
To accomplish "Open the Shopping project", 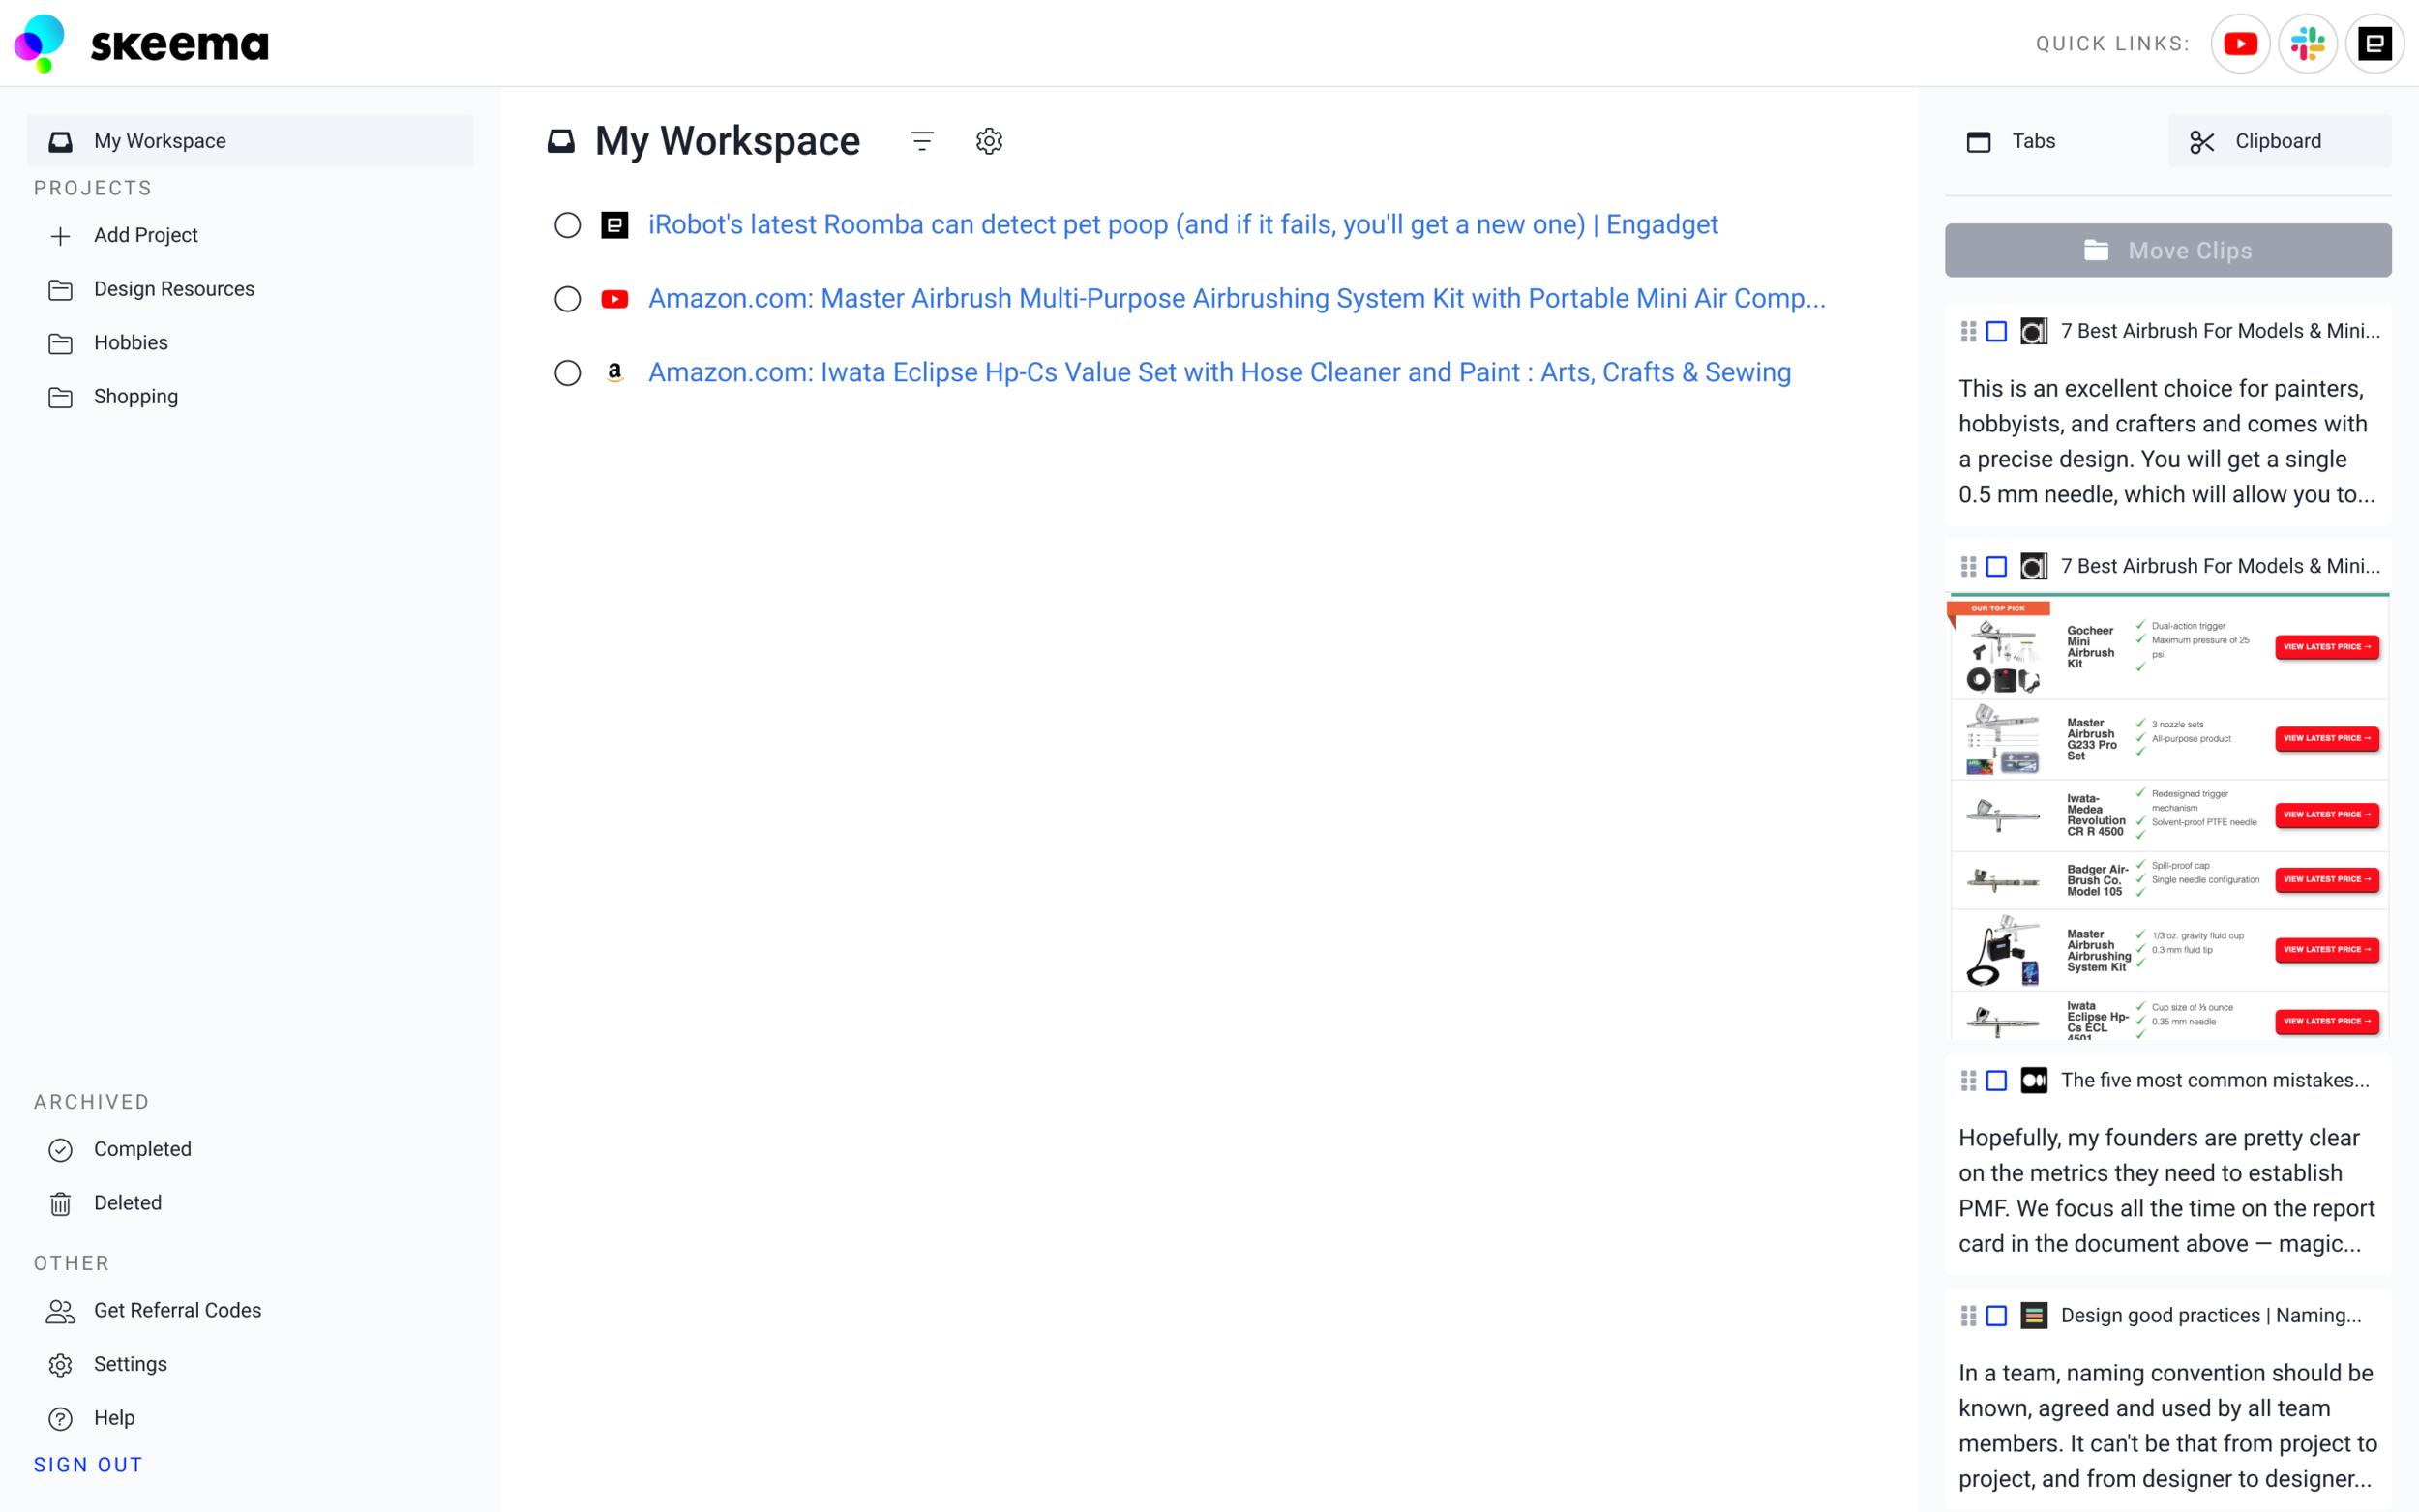I will (x=250, y=397).
